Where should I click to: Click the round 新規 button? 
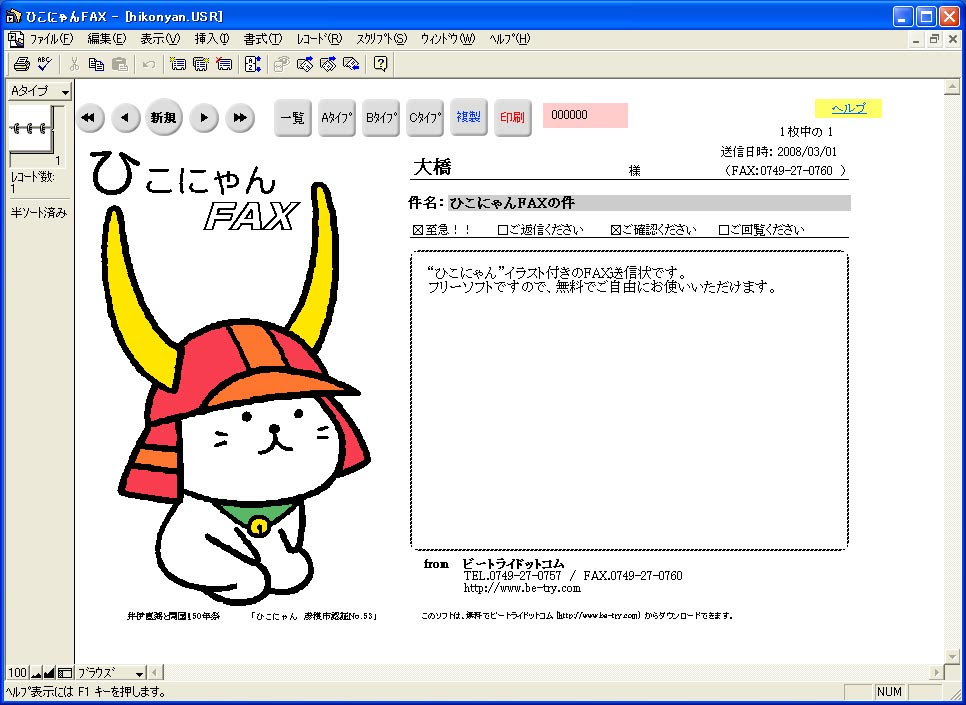(164, 117)
